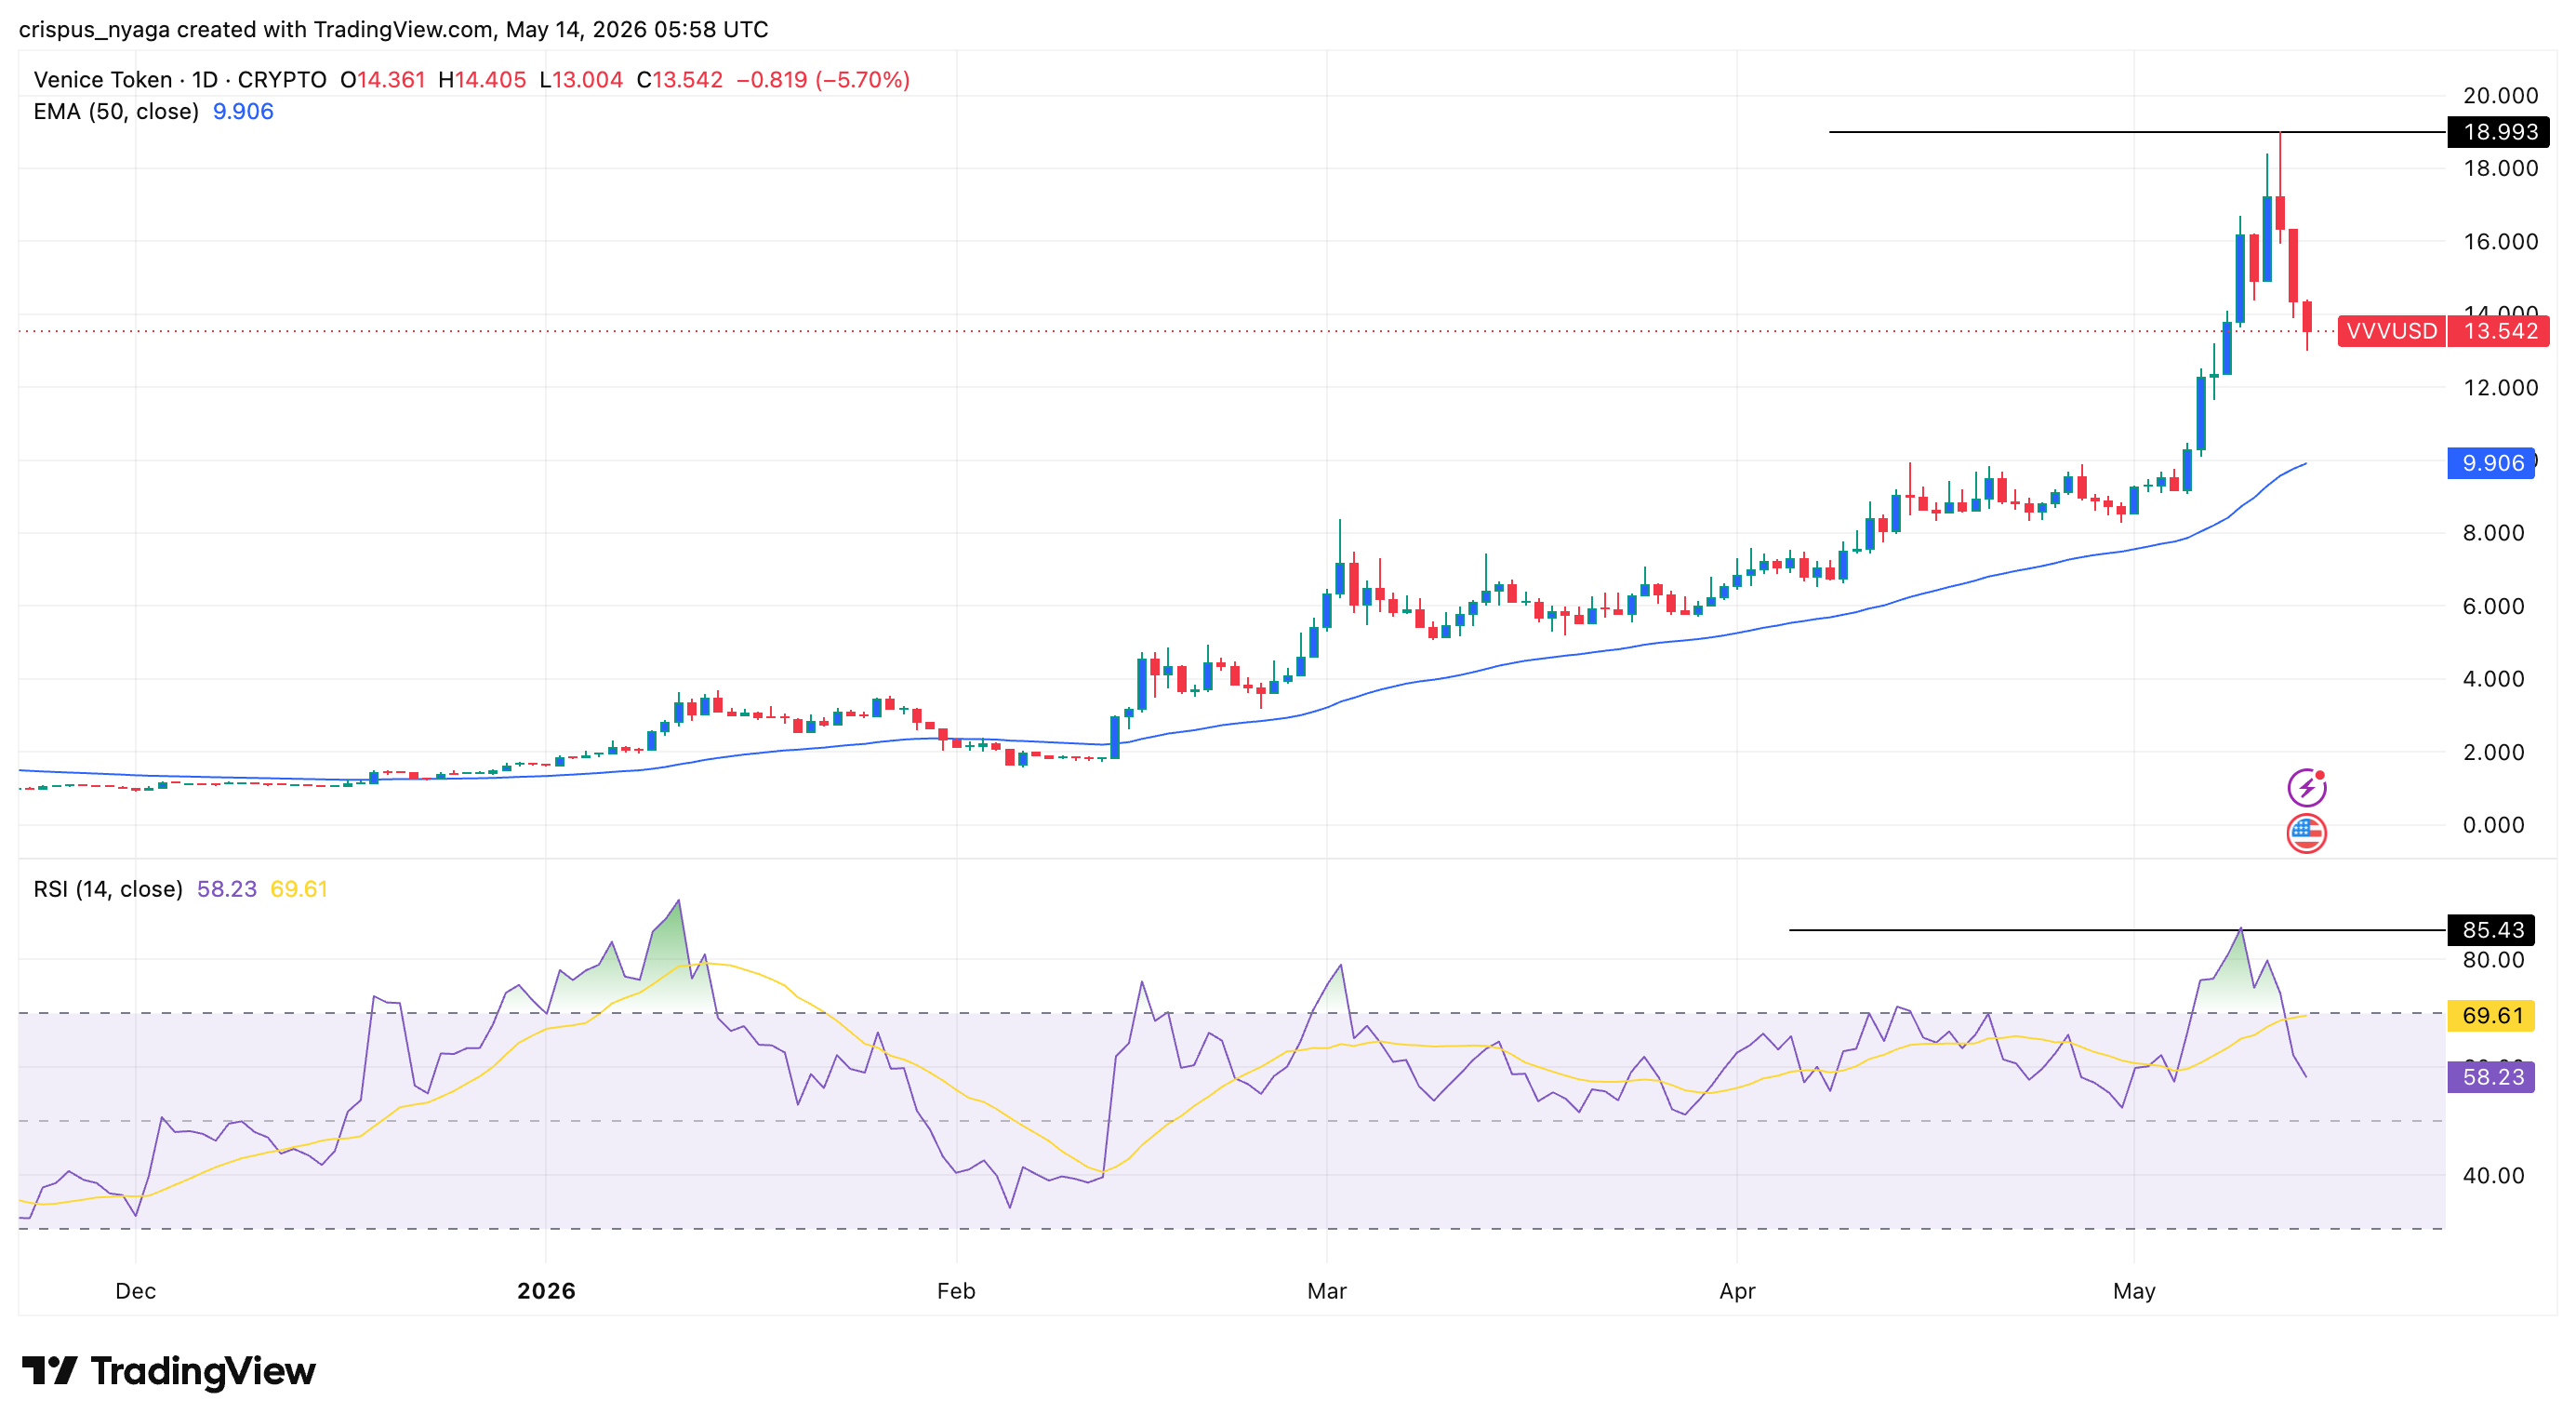
Task: Click the close value C13.542 in legend
Action: 680,80
